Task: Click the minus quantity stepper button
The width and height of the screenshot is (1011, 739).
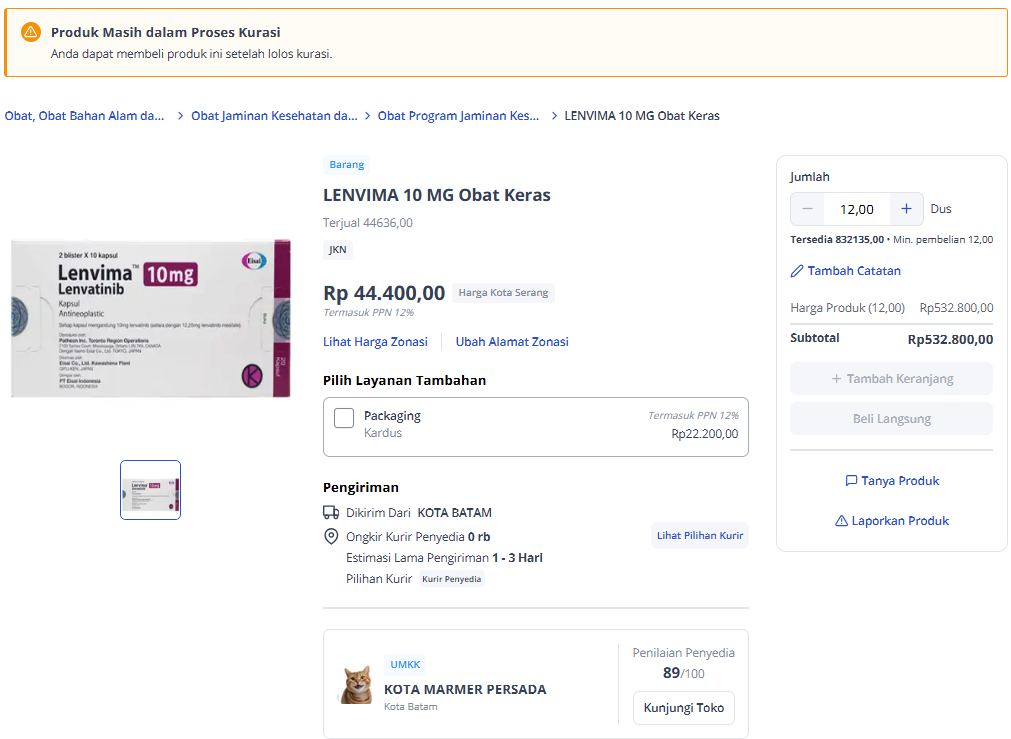Action: [807, 209]
